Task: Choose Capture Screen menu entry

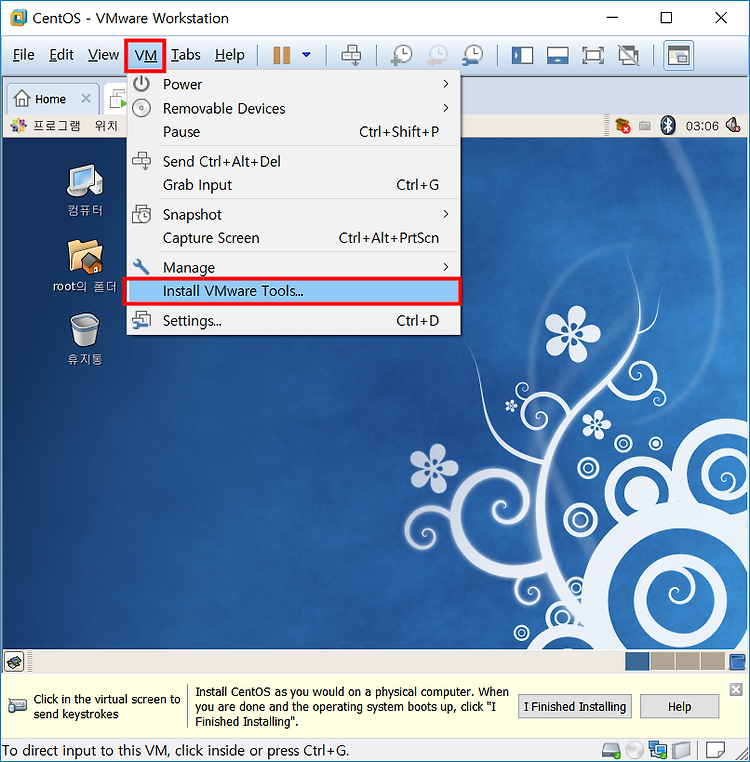Action: pos(294,238)
